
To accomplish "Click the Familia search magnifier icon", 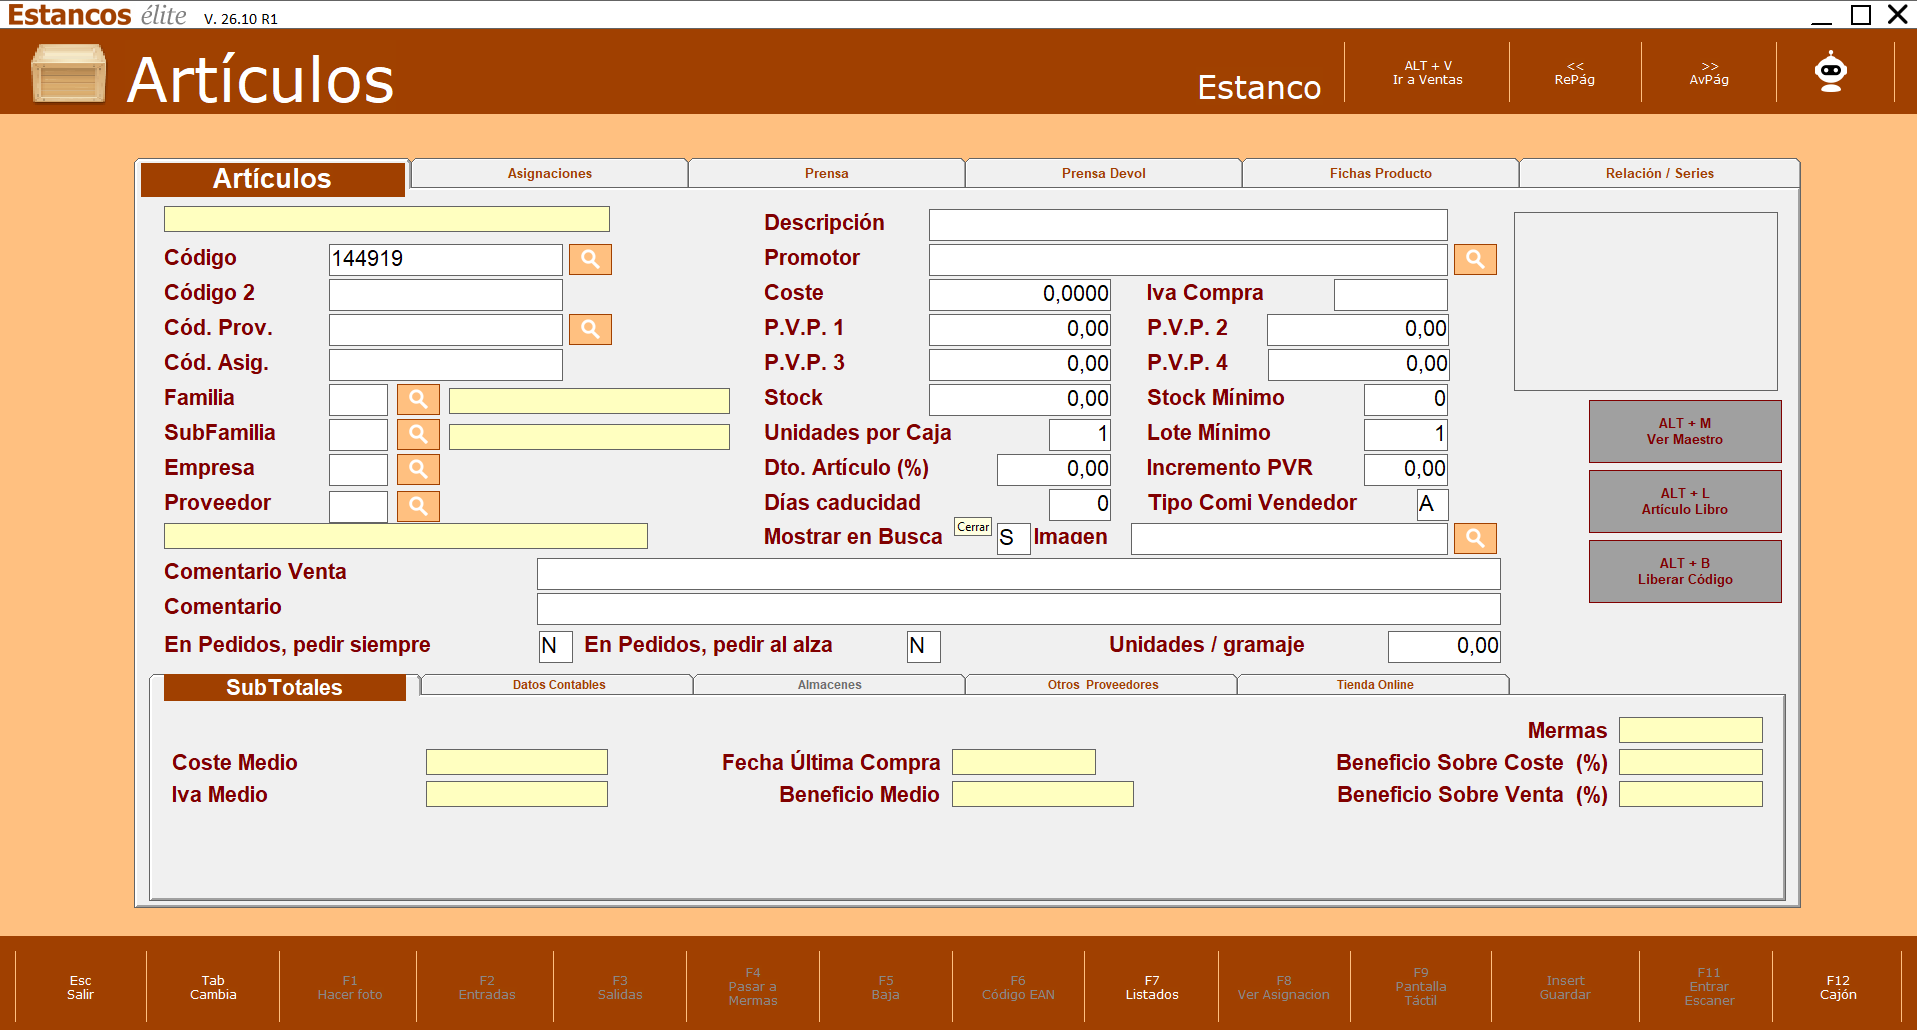I will point(418,399).
